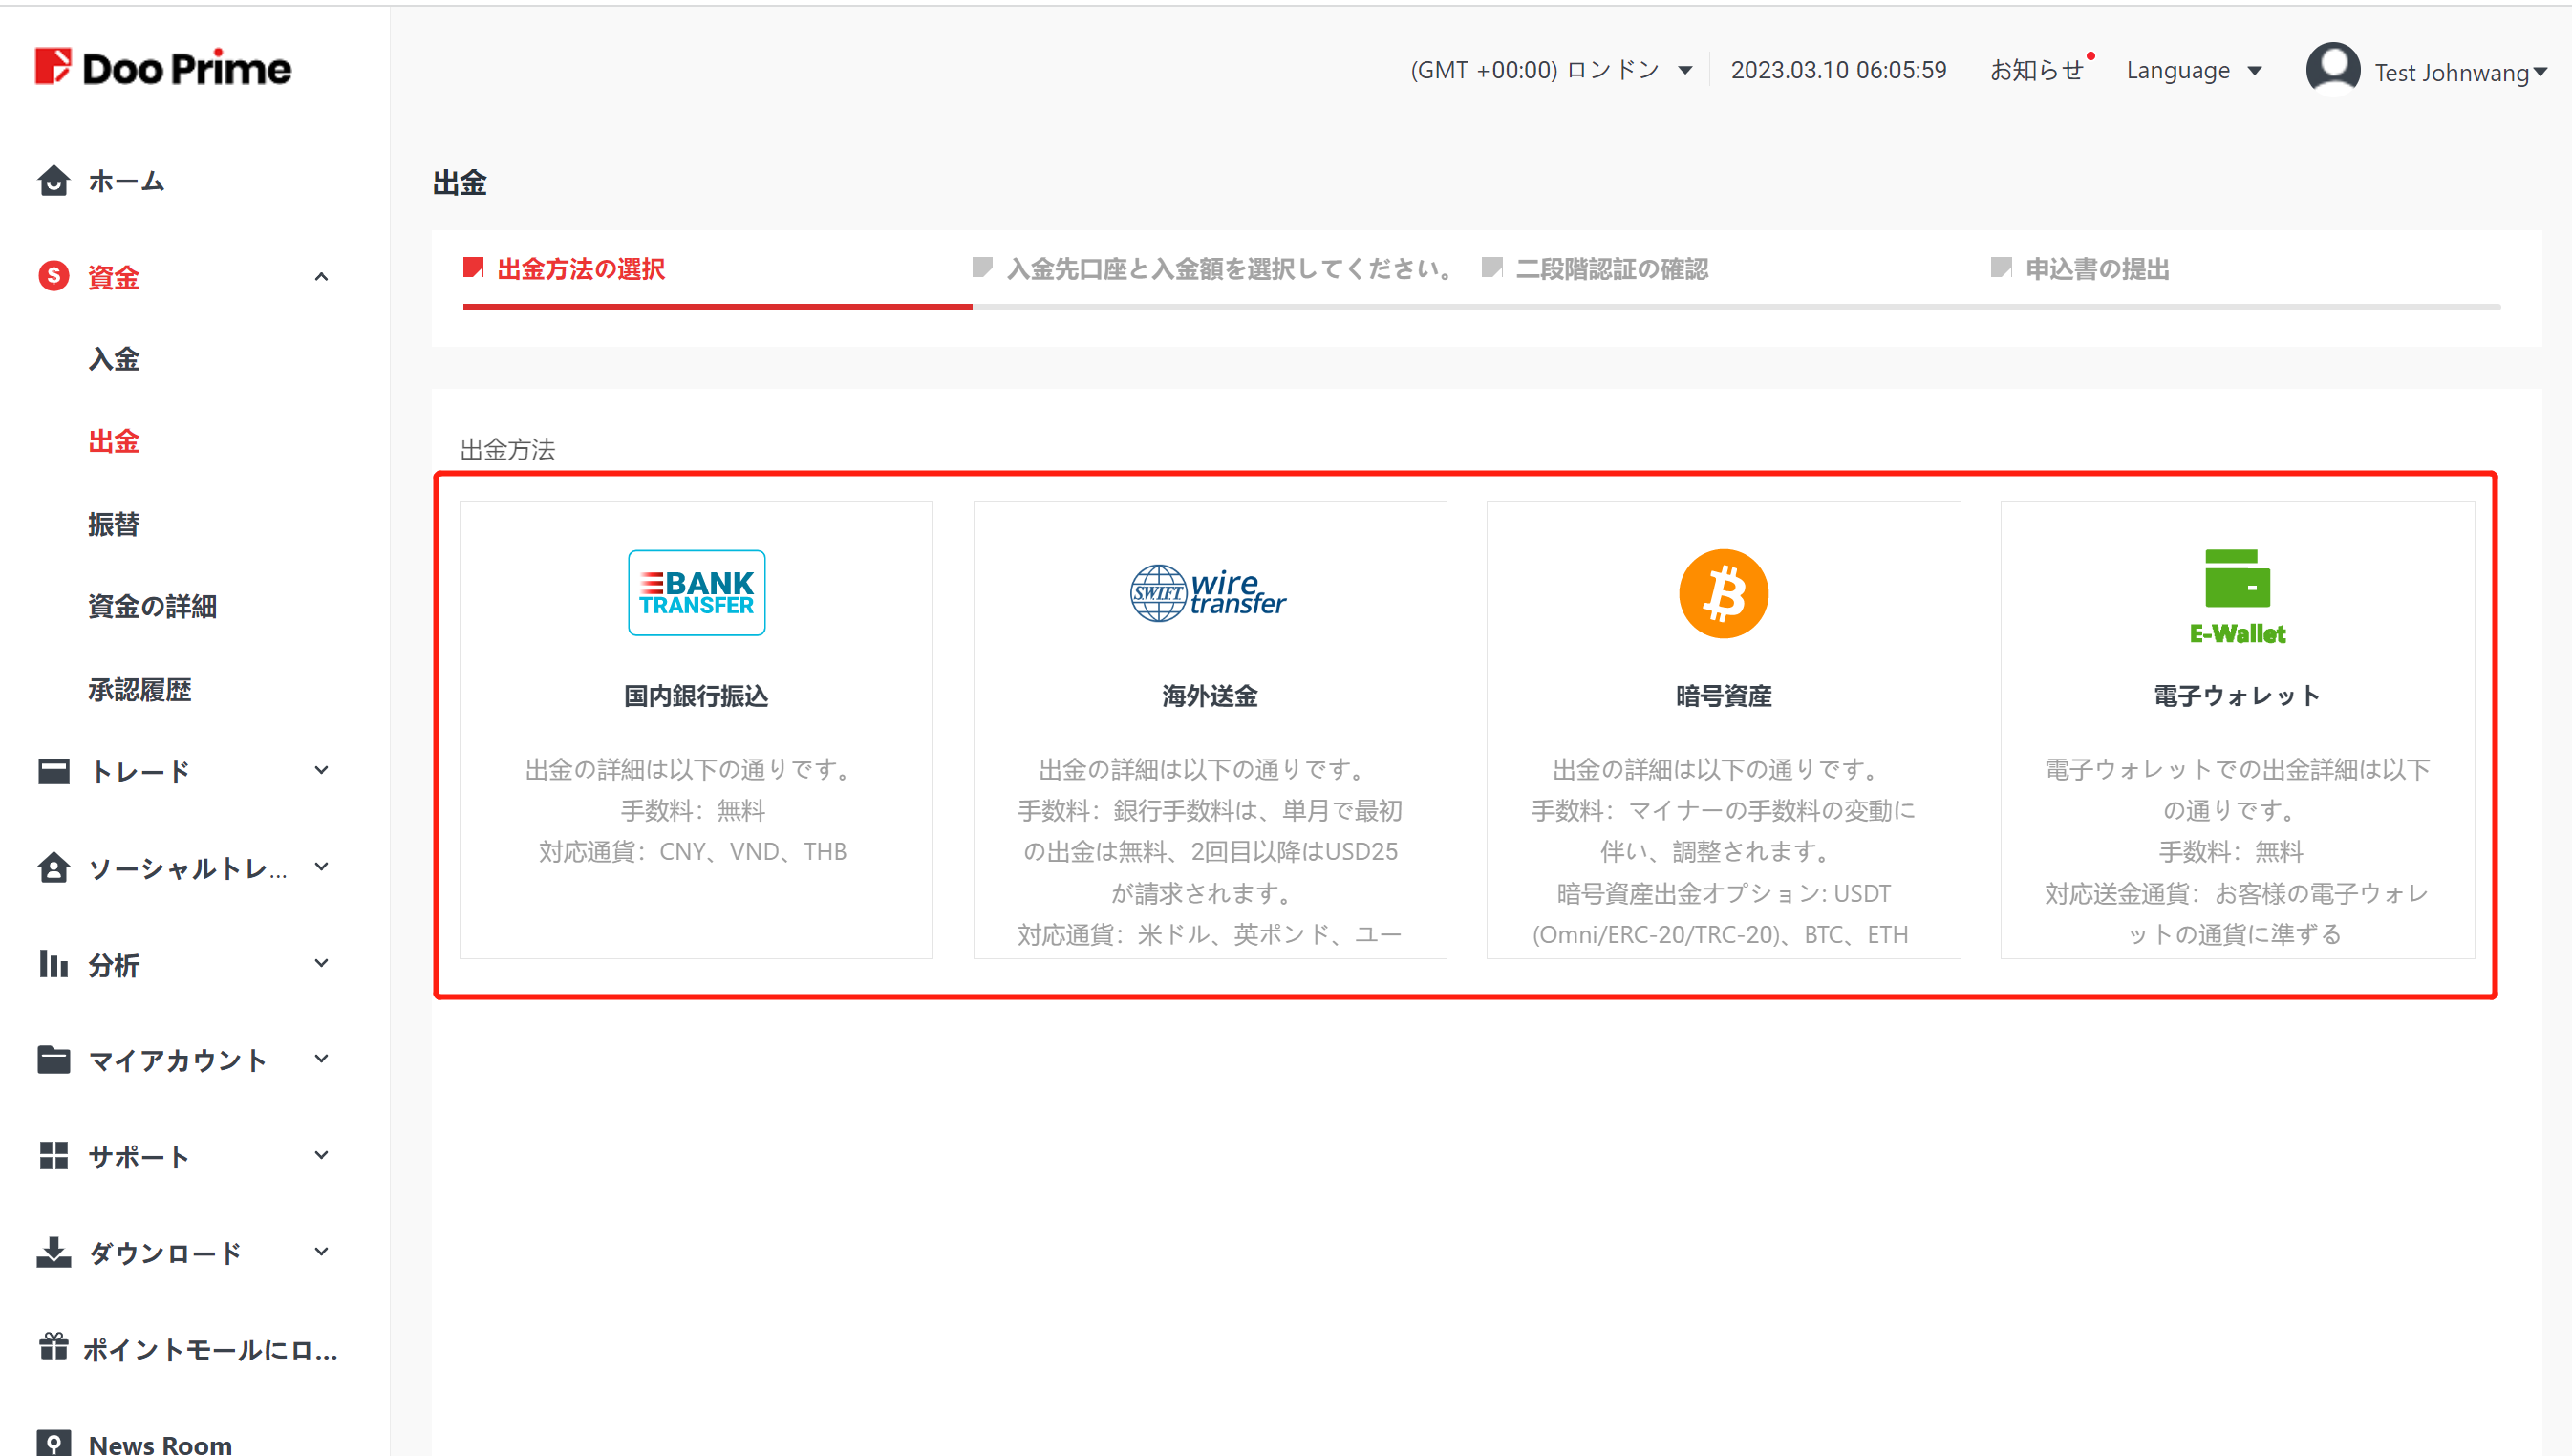Choose 国内銀行振込 withdrawal method

click(696, 730)
